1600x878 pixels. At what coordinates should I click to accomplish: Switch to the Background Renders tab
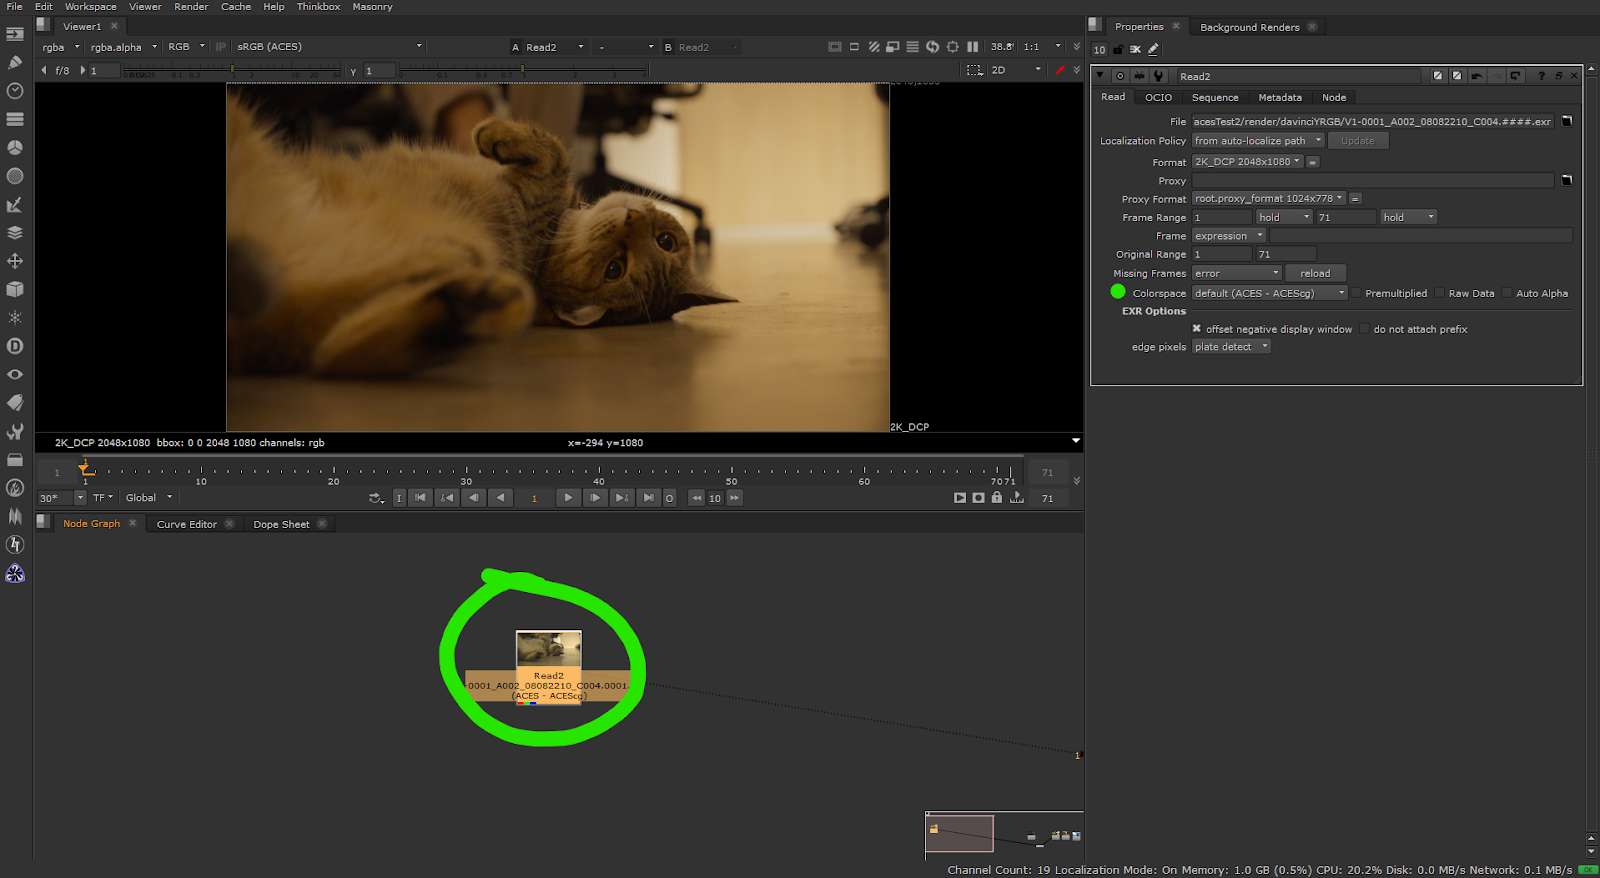click(x=1250, y=27)
